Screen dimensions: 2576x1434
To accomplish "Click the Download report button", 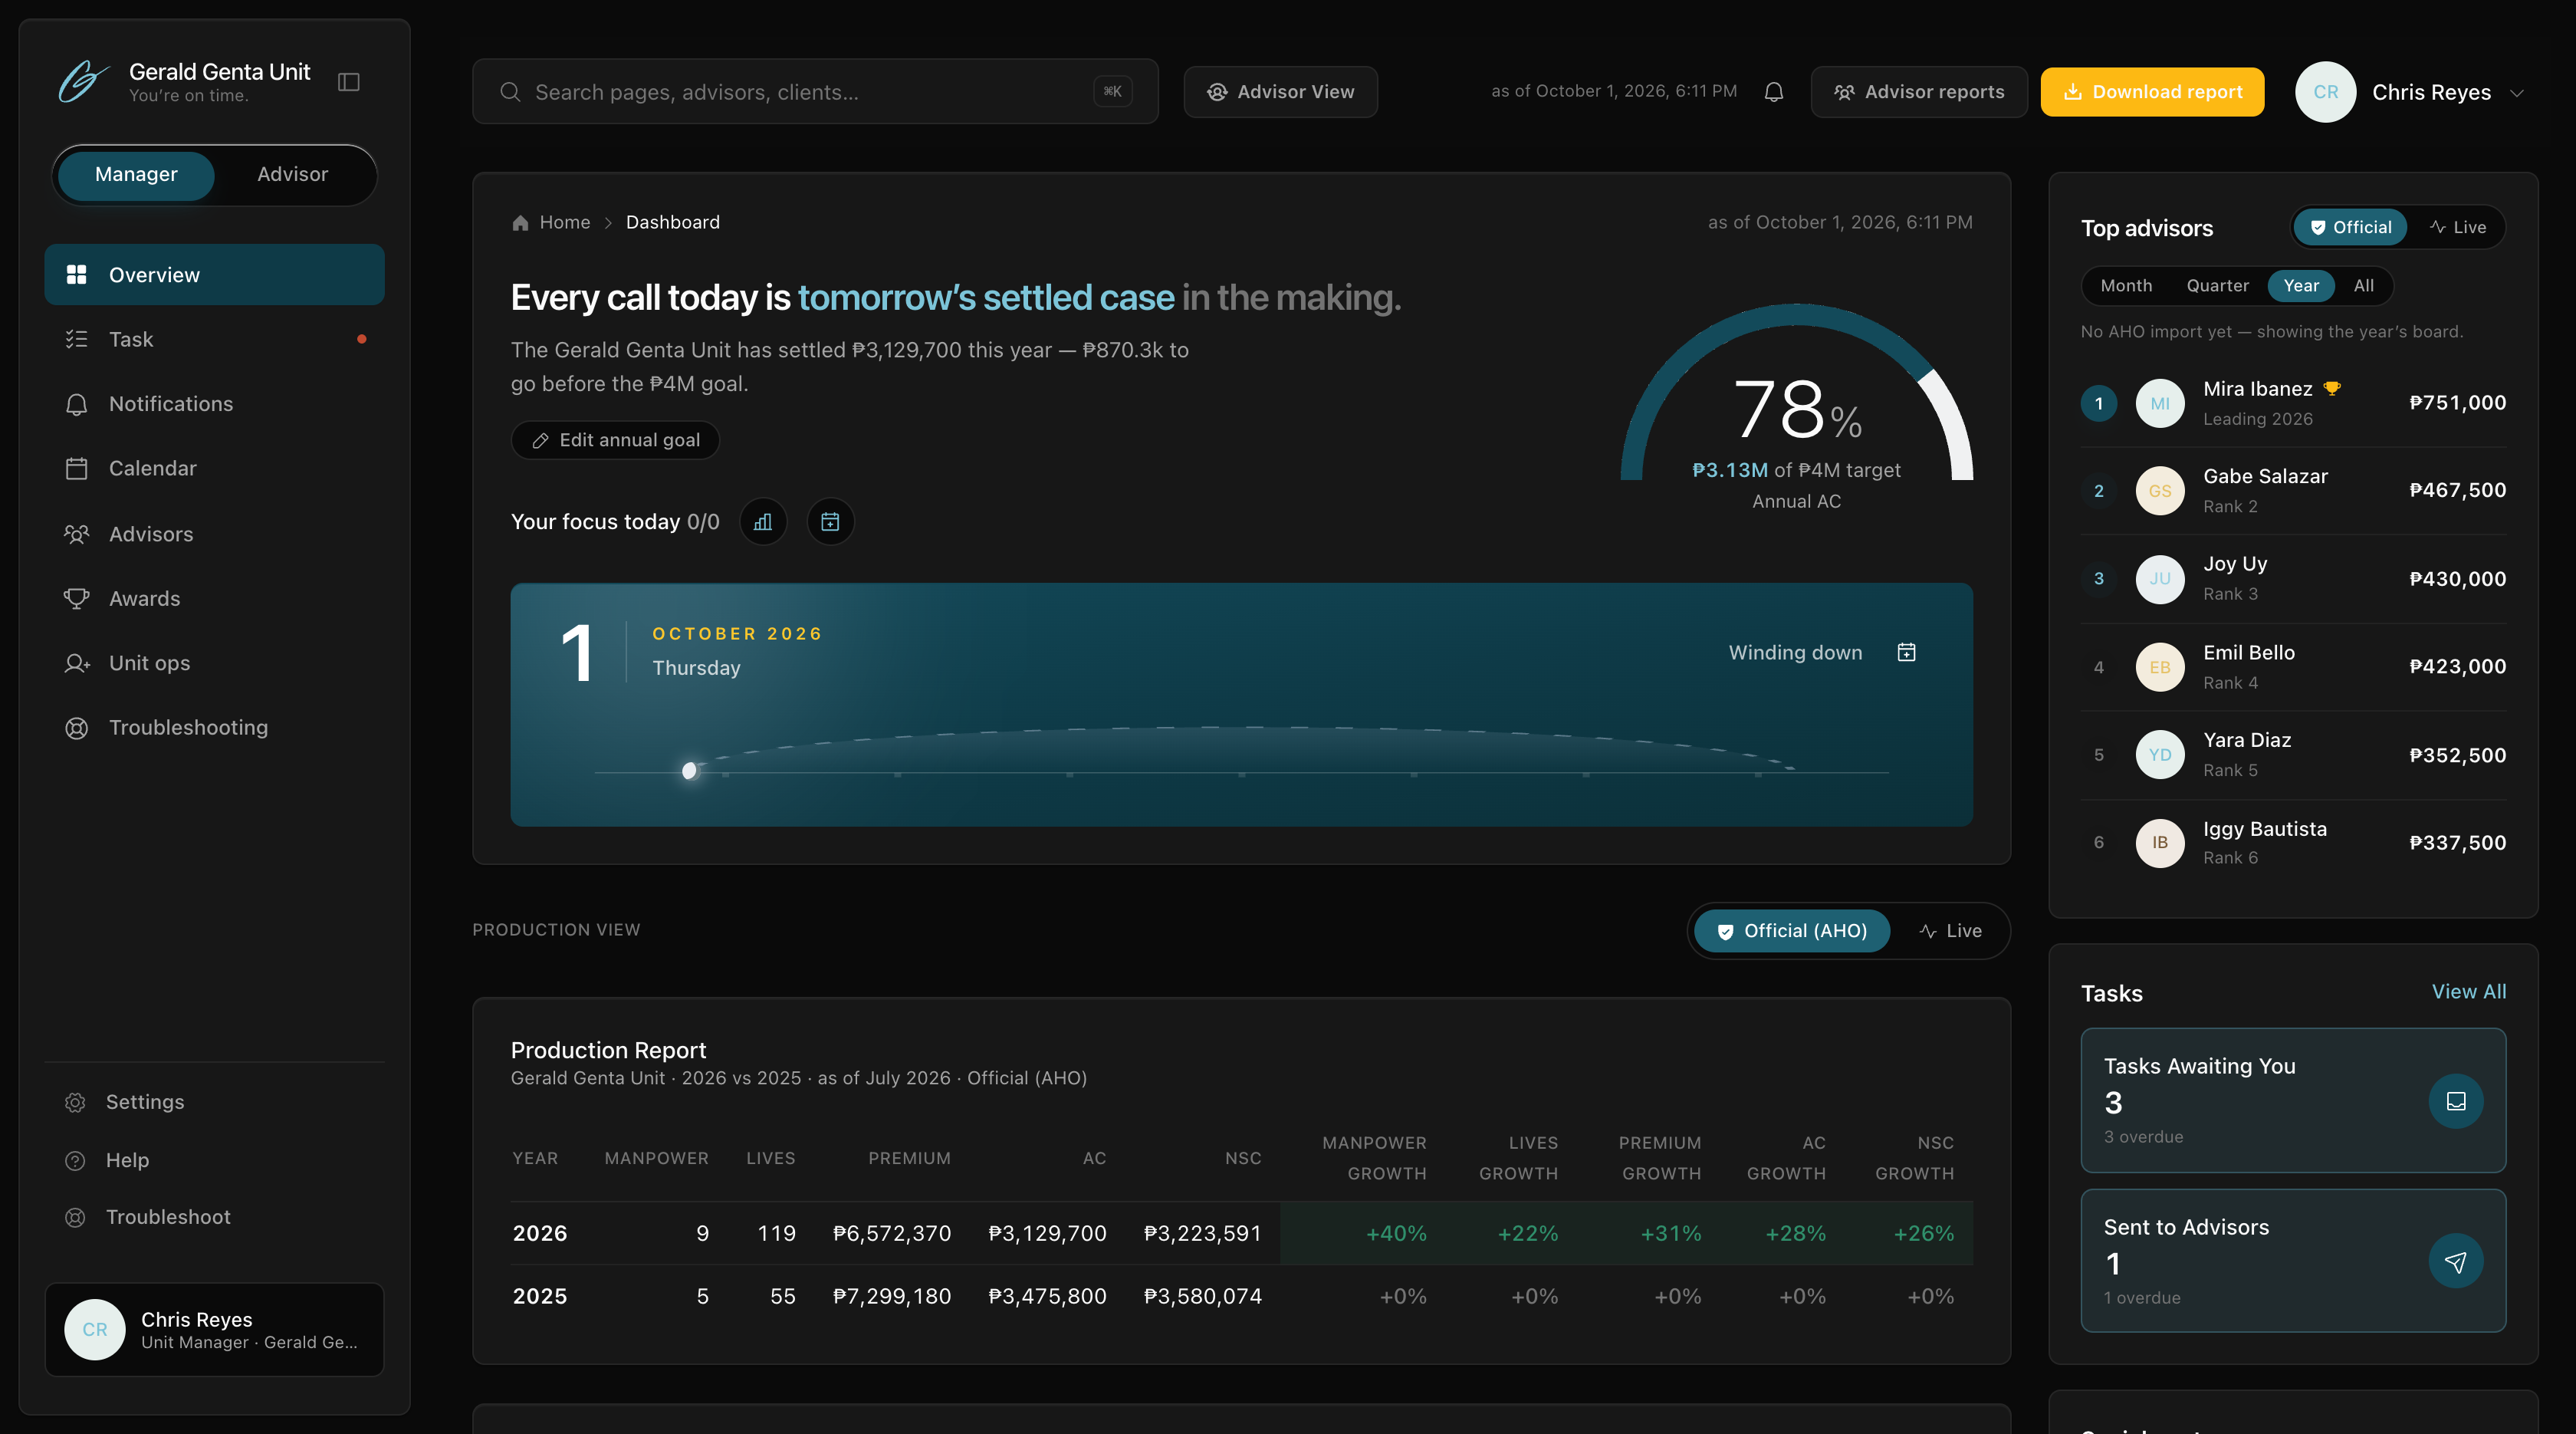I will (x=2152, y=92).
